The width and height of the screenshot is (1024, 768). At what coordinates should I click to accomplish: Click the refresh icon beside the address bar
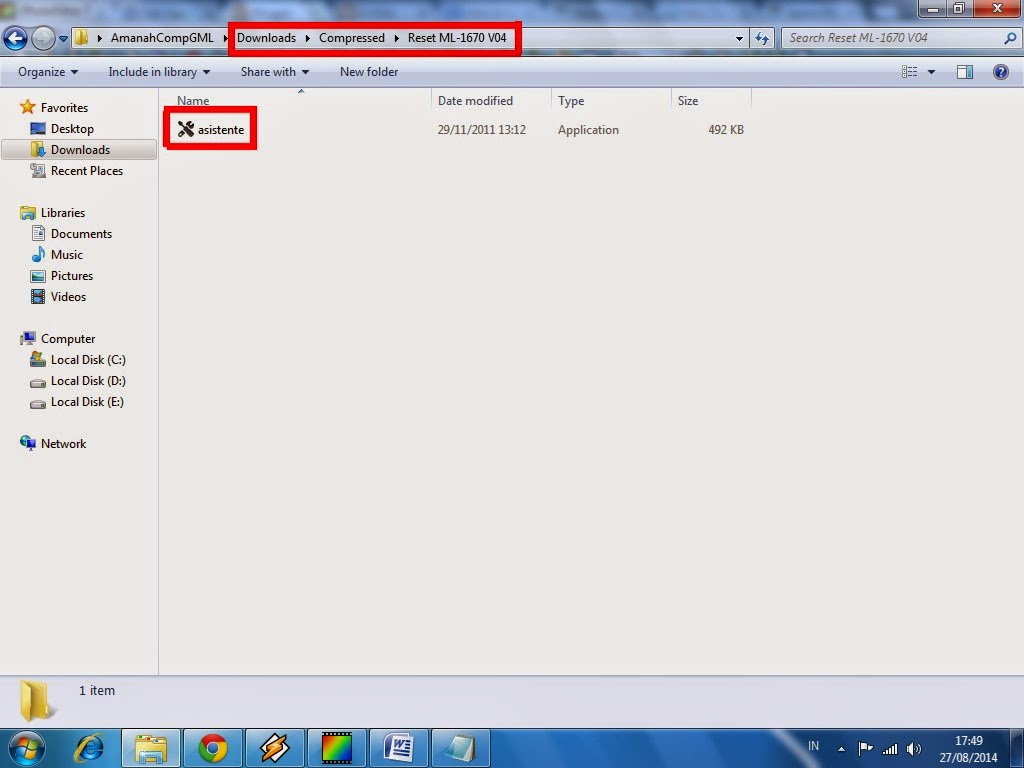coord(762,38)
